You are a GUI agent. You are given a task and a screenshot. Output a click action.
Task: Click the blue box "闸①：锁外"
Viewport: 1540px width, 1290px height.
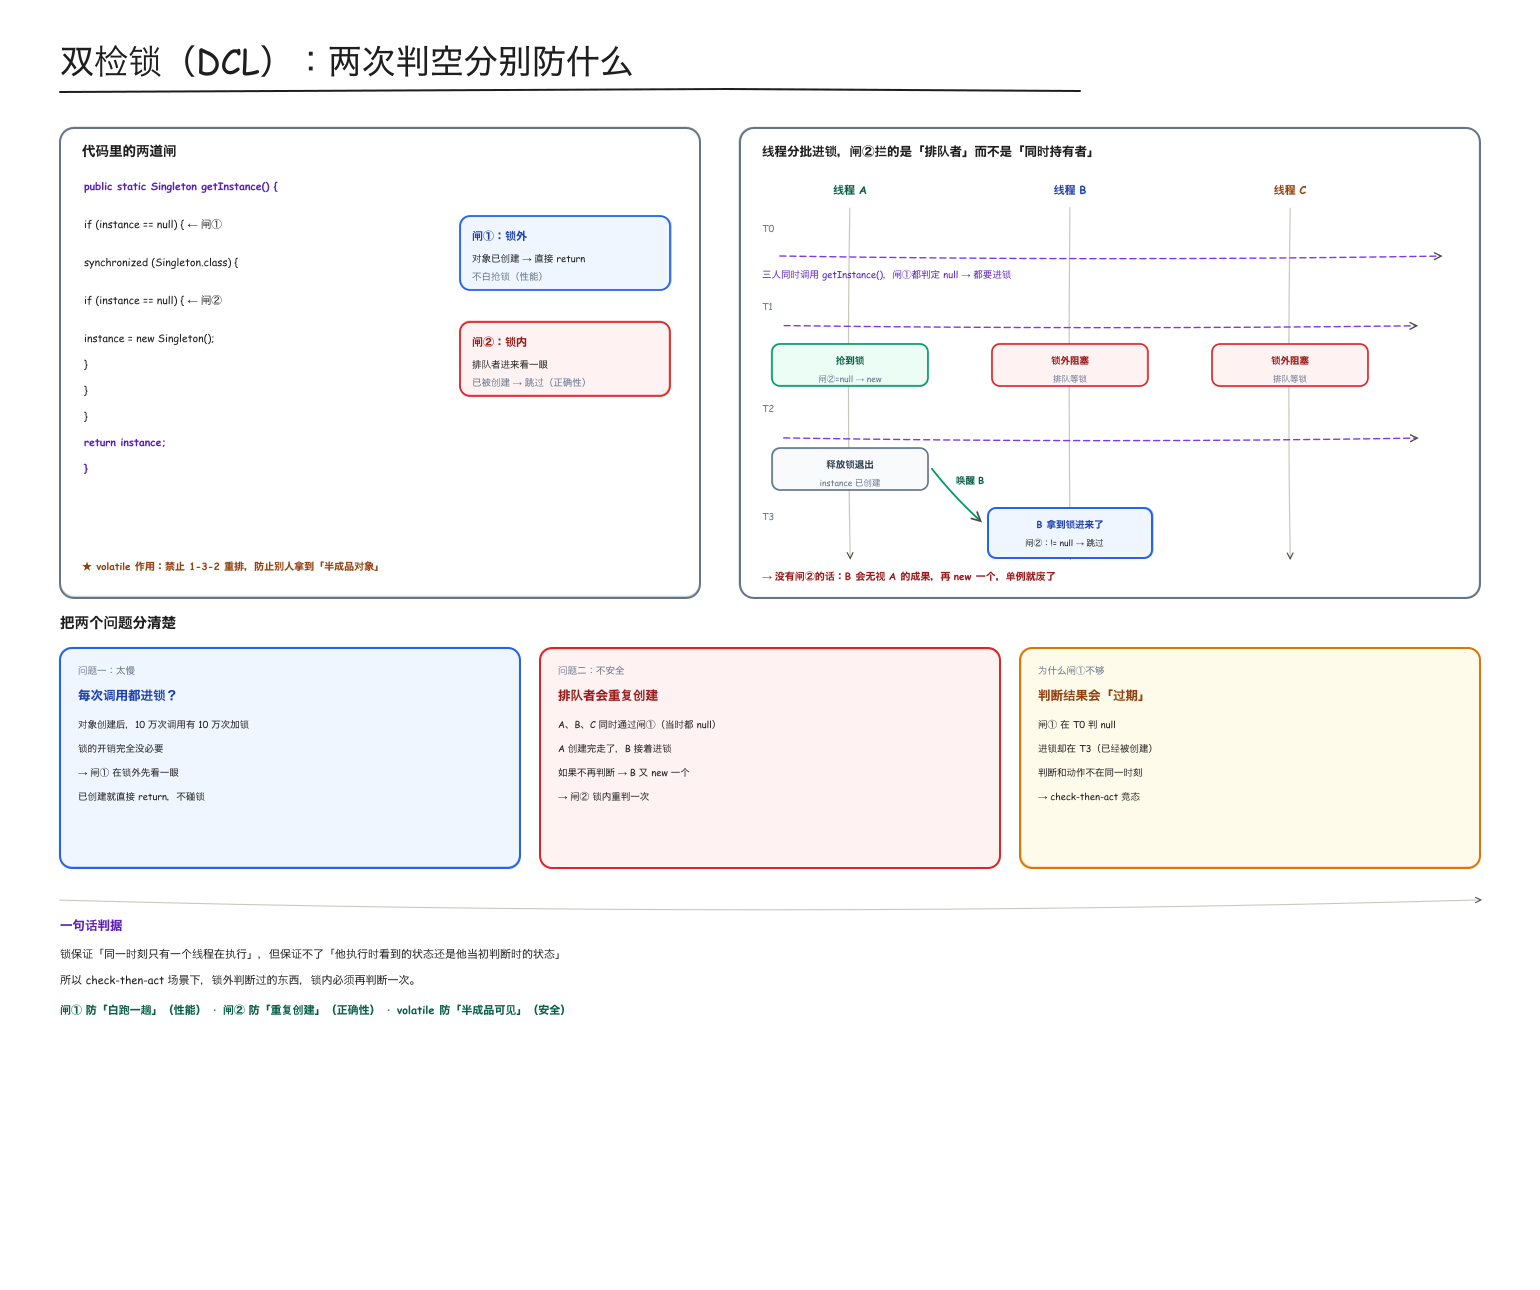click(565, 253)
